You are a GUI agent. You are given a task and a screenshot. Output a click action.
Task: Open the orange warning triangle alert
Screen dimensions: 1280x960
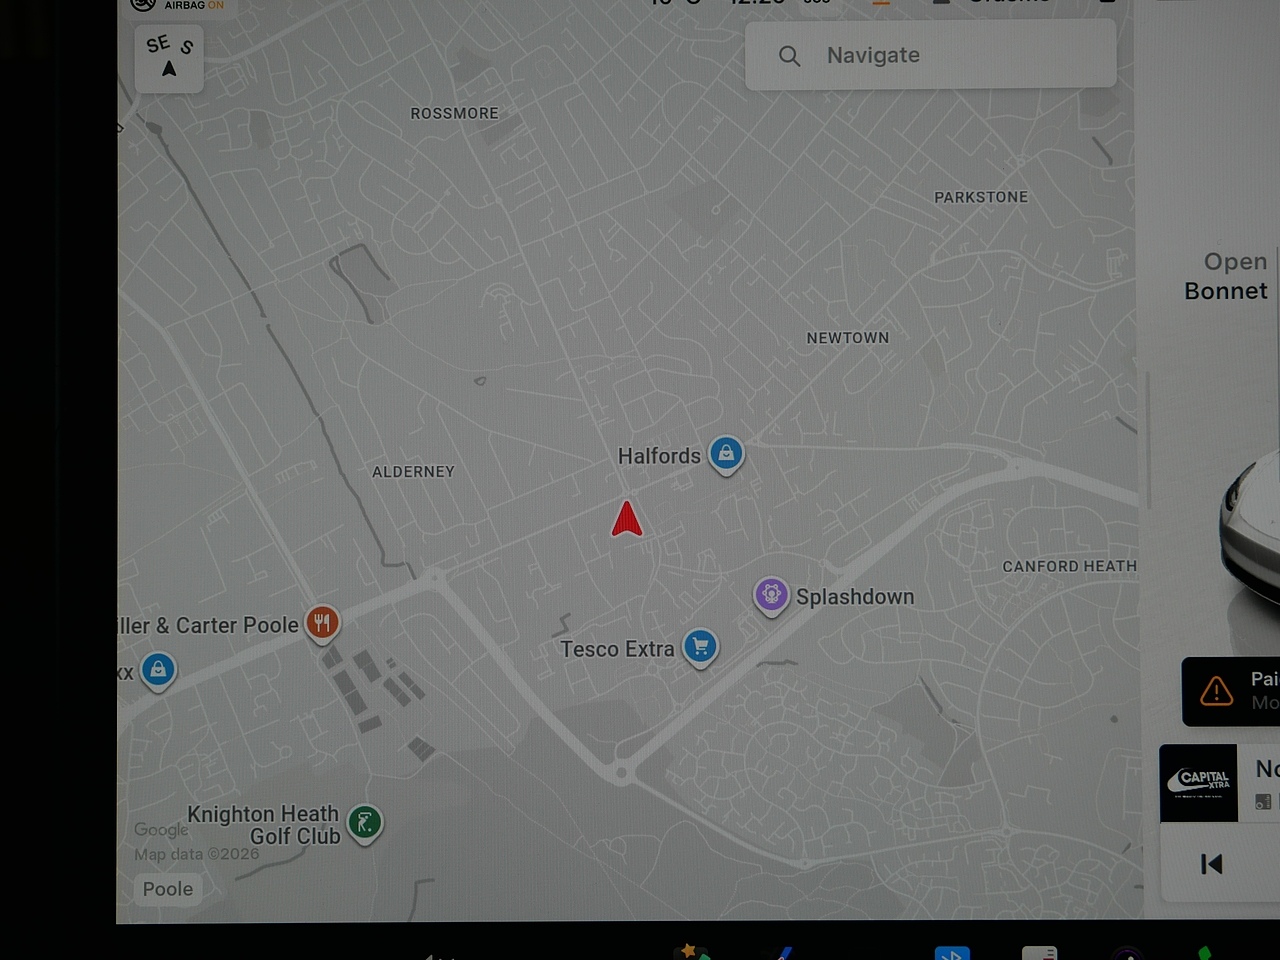click(1216, 691)
